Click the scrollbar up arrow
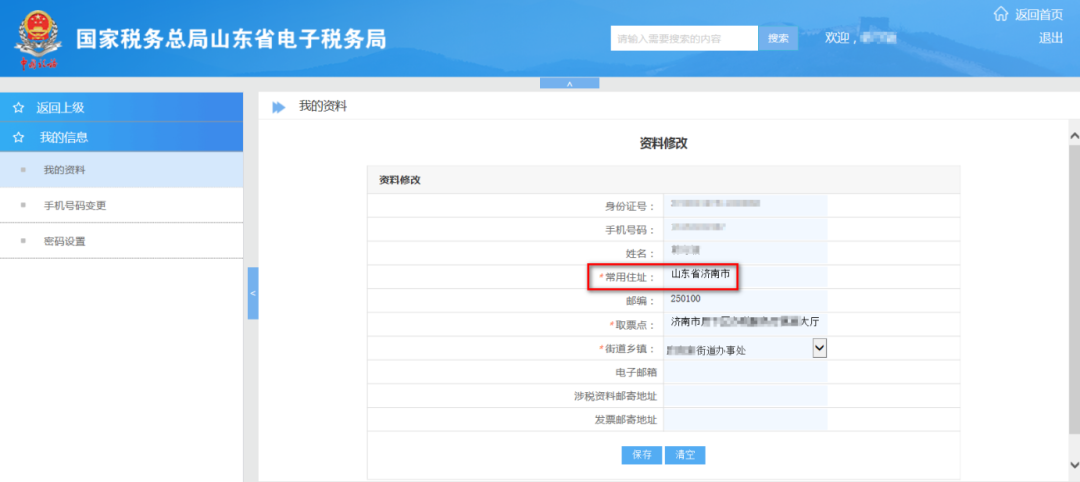1080x482 pixels. pos(1074,136)
